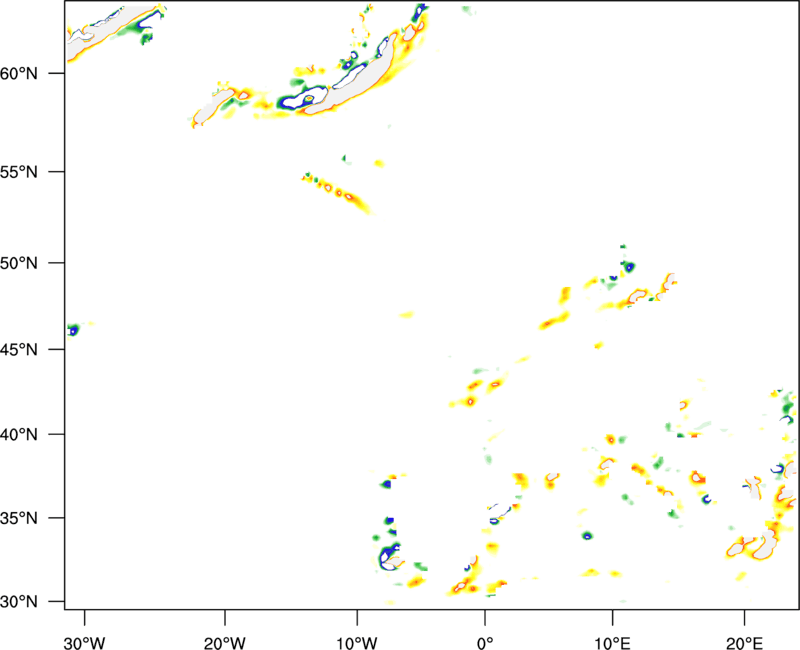Viewport: 800px width, 650px height.
Task: Click the 10°W longitude label
Action: tap(356, 643)
